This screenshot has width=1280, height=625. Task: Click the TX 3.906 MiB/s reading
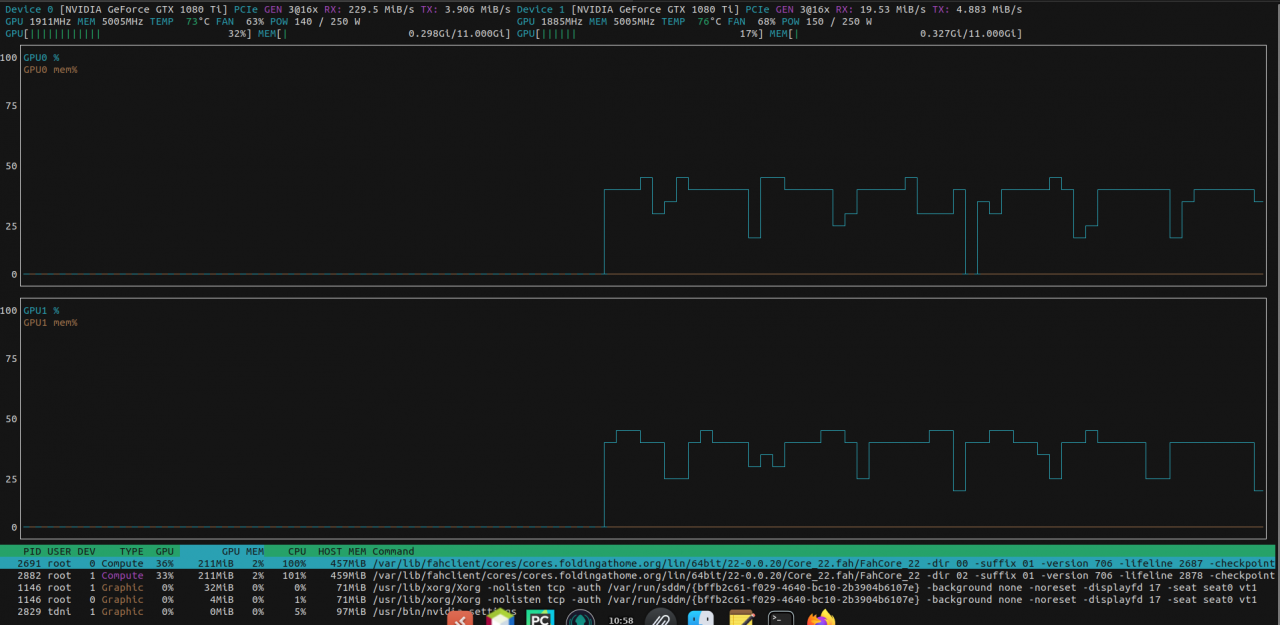465,9
